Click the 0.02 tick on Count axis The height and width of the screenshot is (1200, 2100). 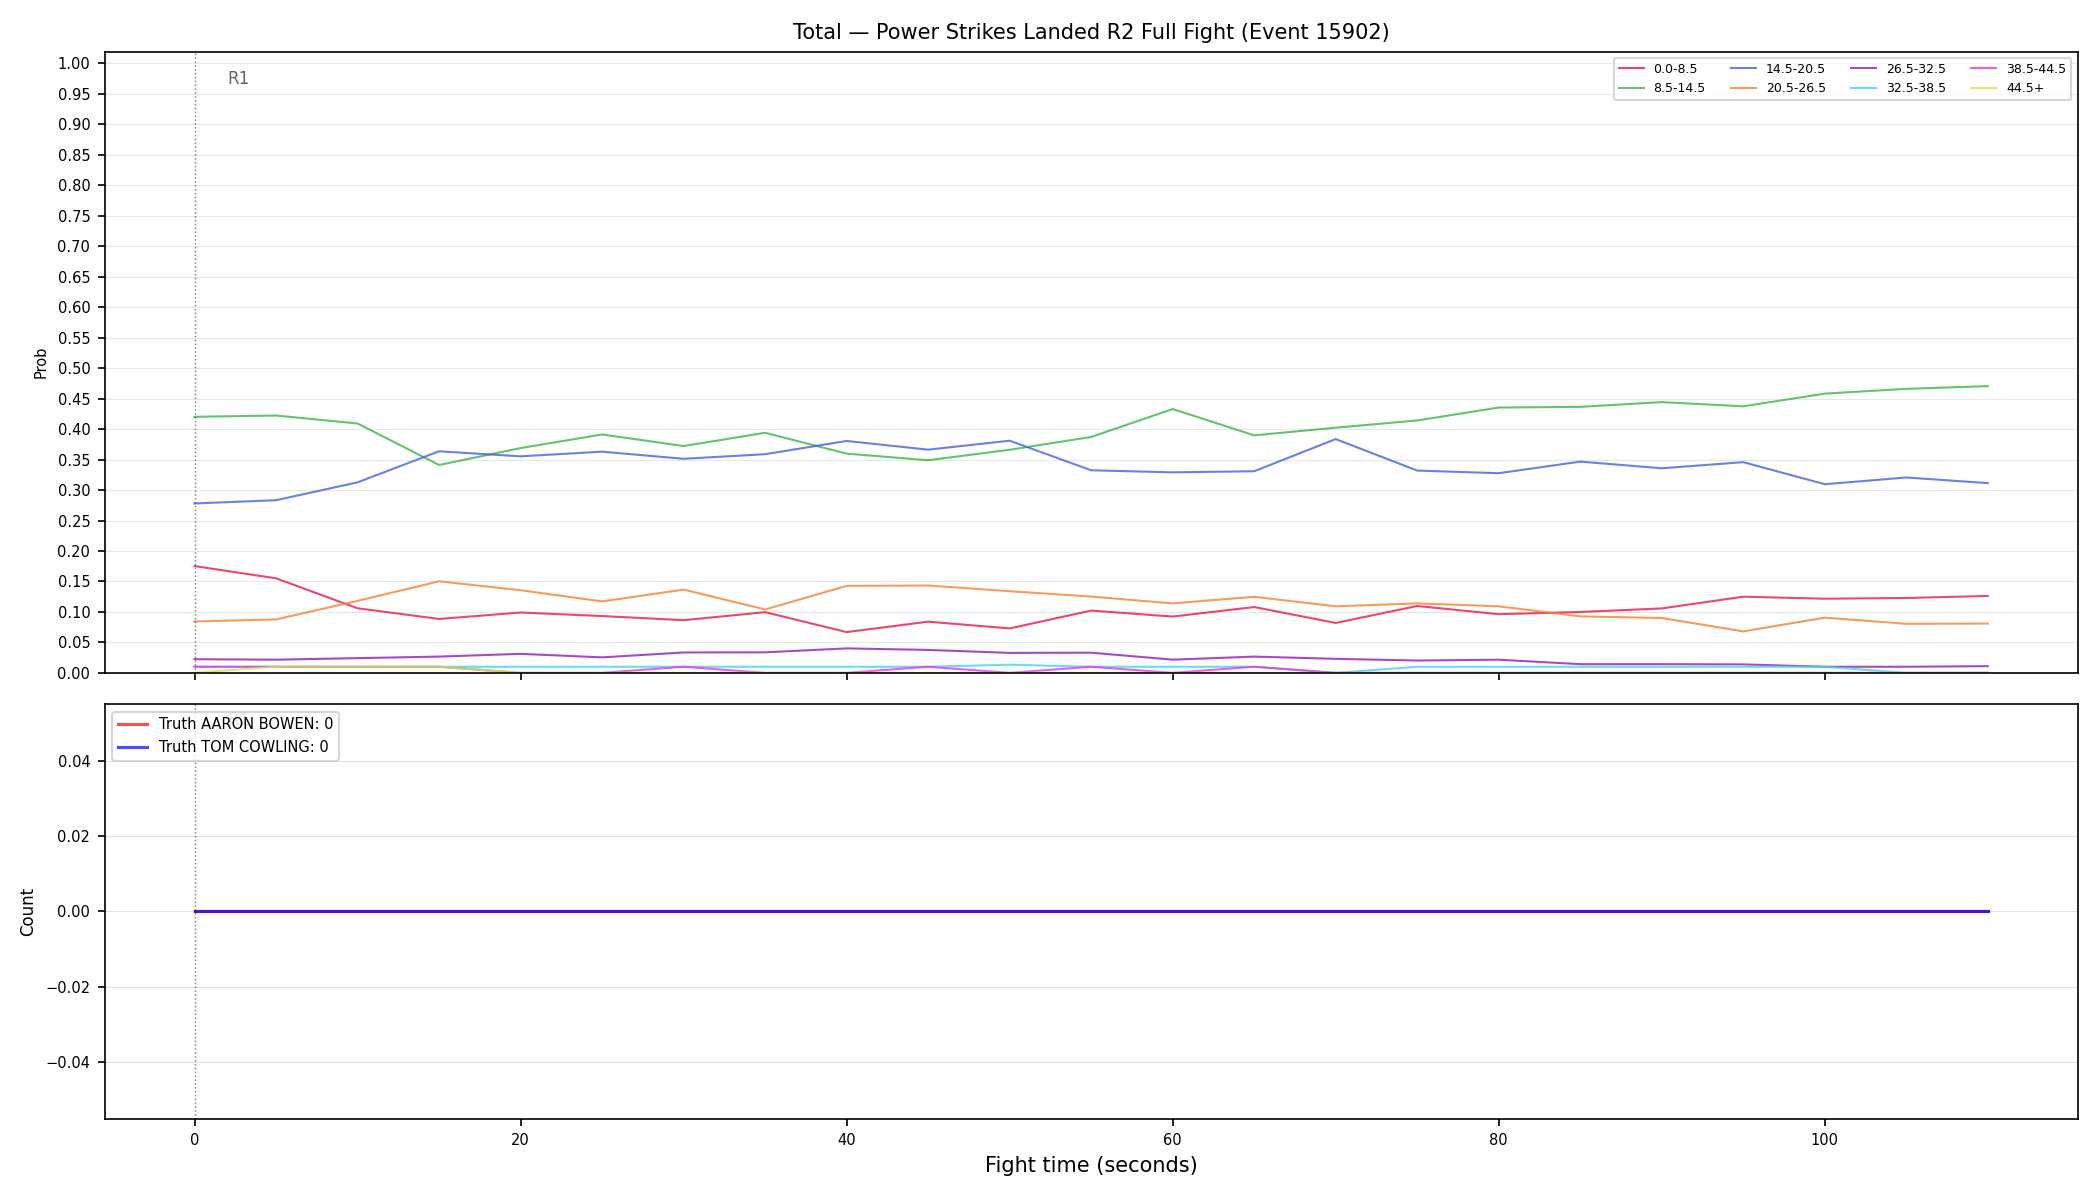[74, 836]
